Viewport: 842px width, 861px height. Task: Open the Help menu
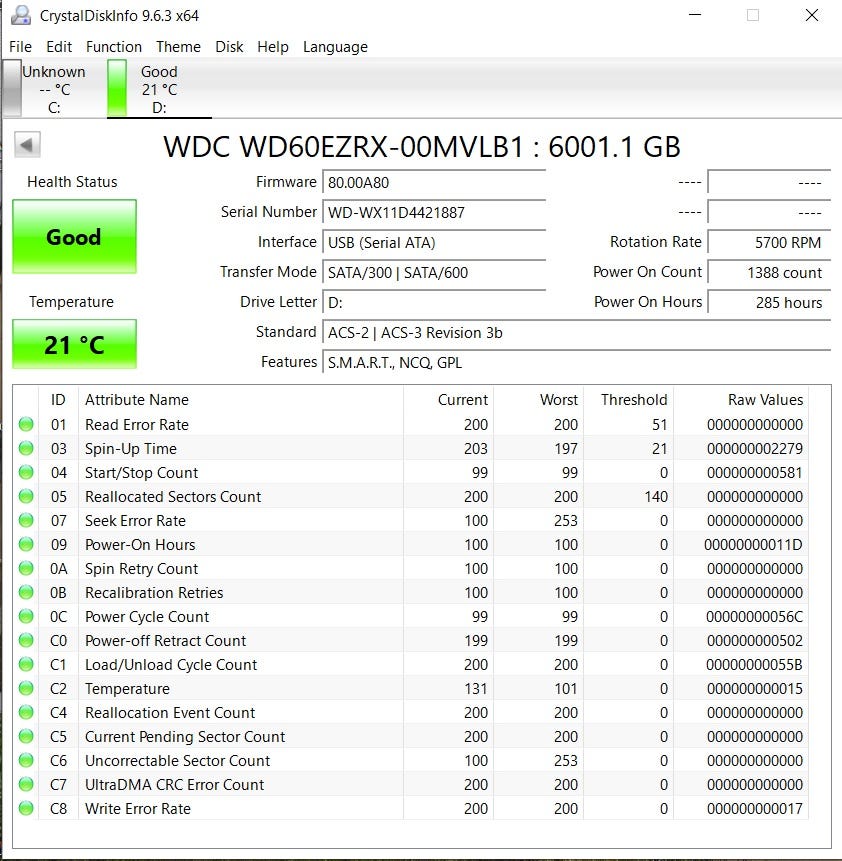pyautogui.click(x=272, y=47)
